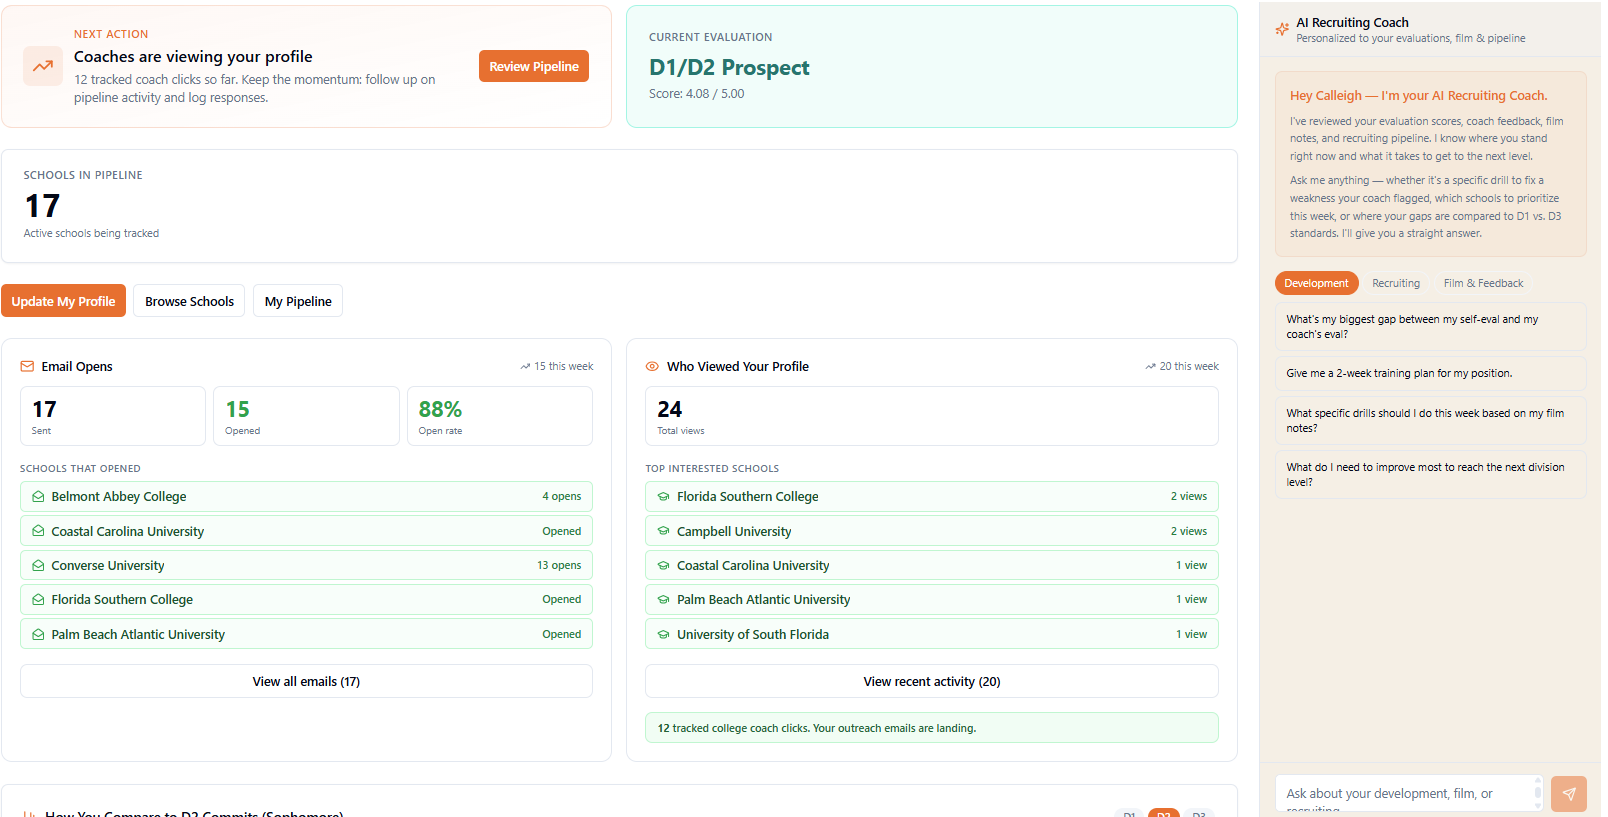Click Palm Beach Atlantic University Opened row

coord(306,634)
